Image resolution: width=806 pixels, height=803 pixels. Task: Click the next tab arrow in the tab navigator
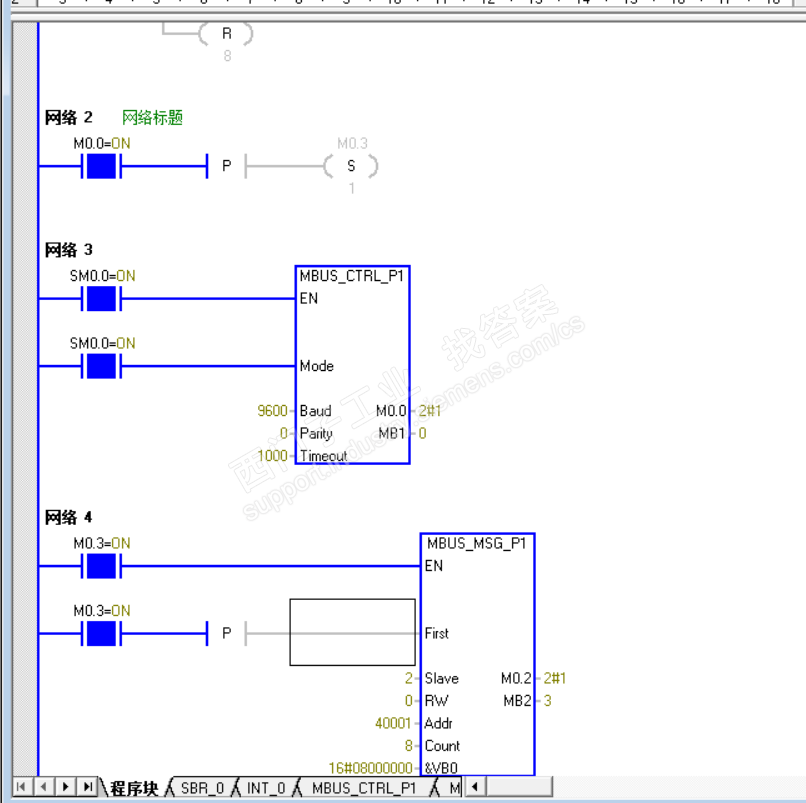pyautogui.click(x=65, y=787)
